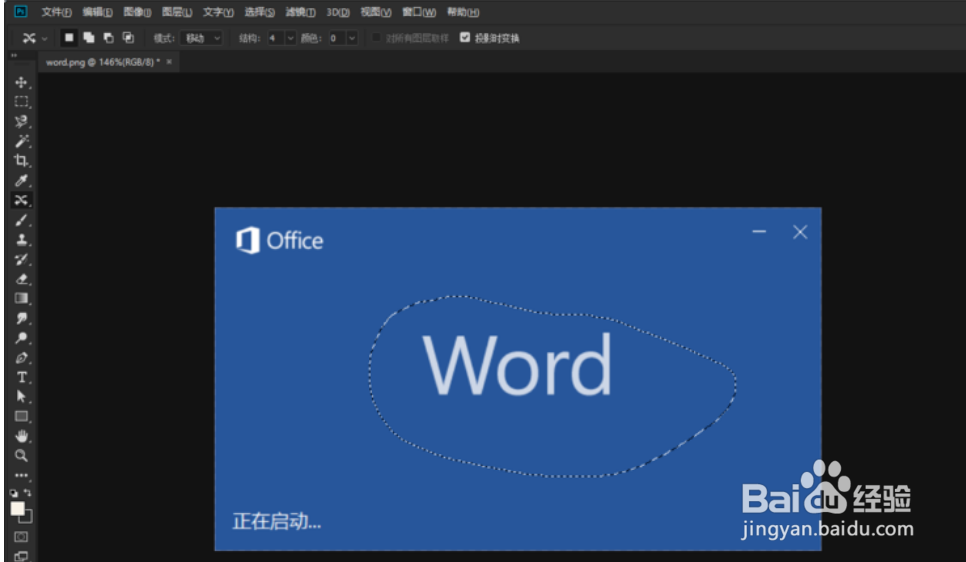Open the Structure value dropdown
This screenshot has height=562, width=966.
point(290,38)
